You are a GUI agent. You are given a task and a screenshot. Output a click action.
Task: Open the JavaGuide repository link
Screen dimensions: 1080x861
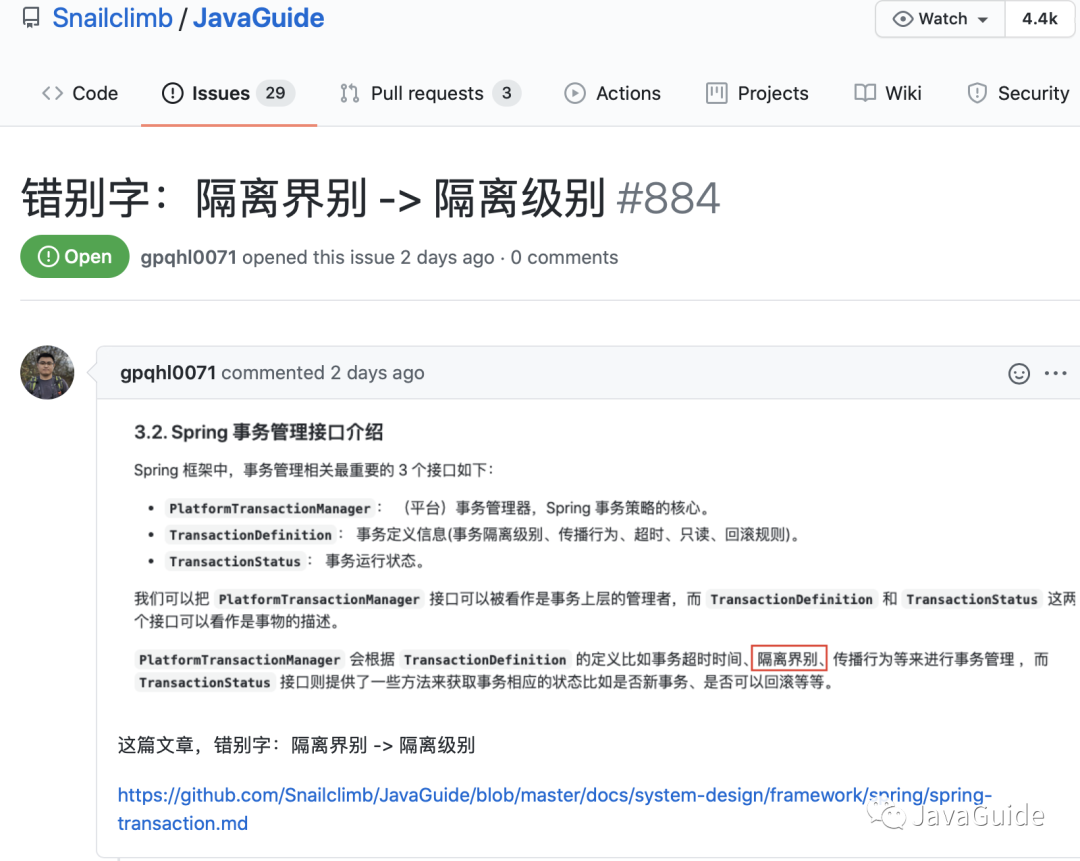pyautogui.click(x=258, y=18)
